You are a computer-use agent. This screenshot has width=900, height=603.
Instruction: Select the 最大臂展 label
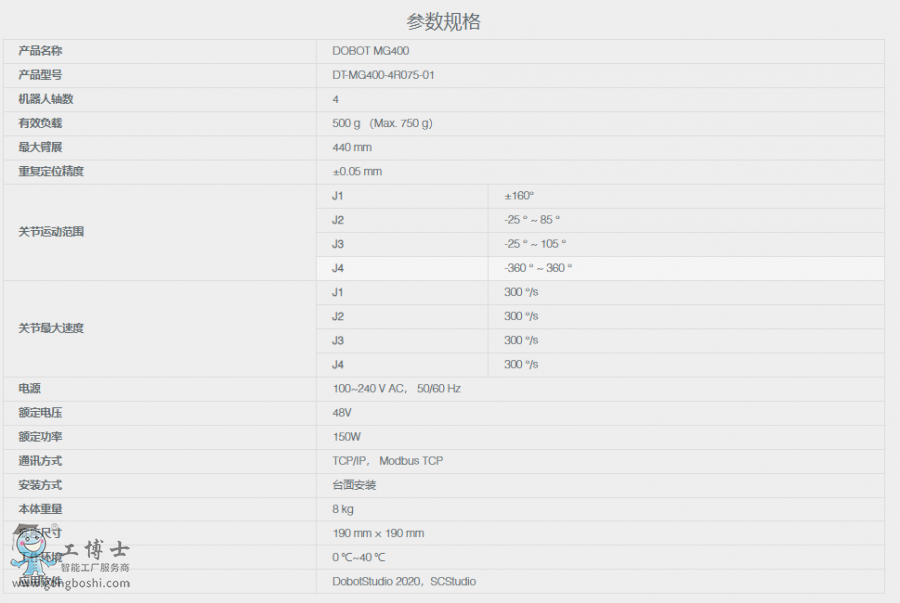coord(40,147)
